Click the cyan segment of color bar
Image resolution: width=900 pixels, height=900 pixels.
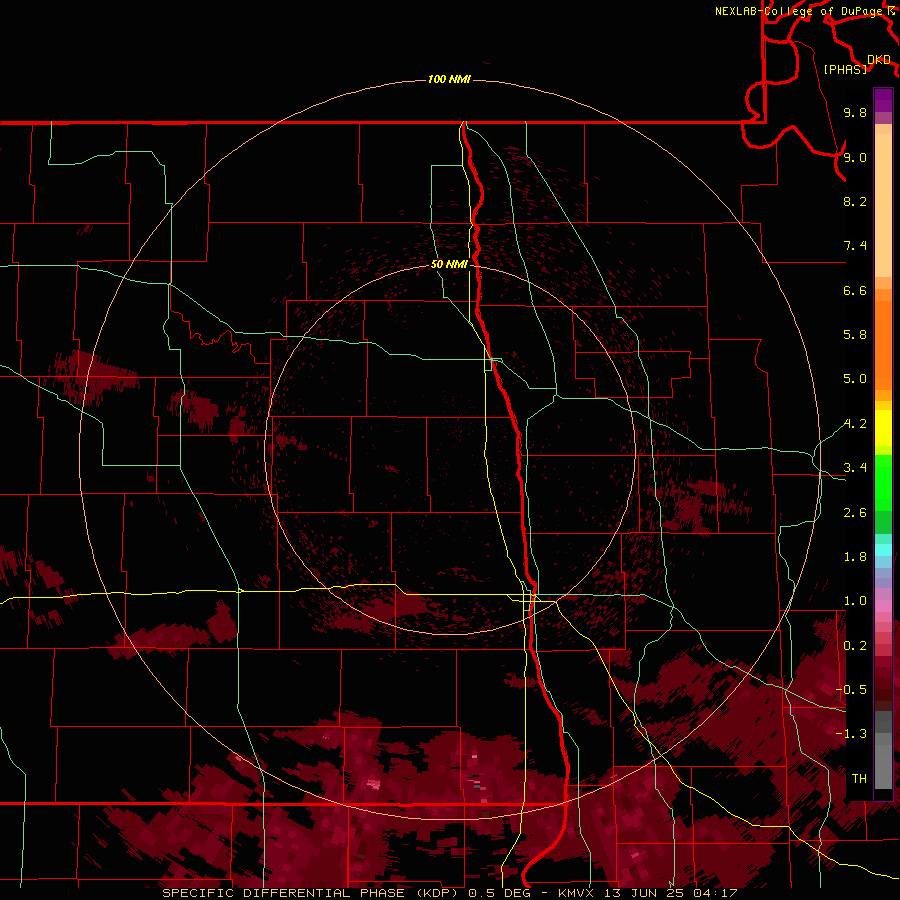(883, 550)
